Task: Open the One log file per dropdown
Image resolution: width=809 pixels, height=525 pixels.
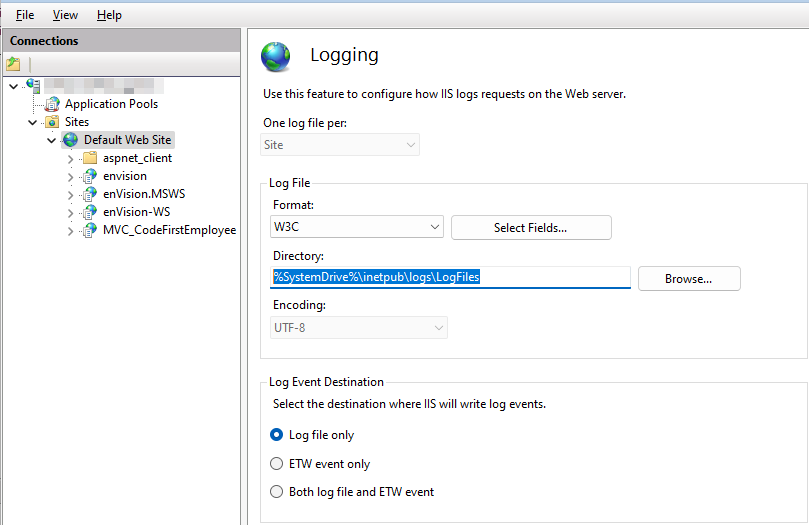Action: pyautogui.click(x=340, y=145)
